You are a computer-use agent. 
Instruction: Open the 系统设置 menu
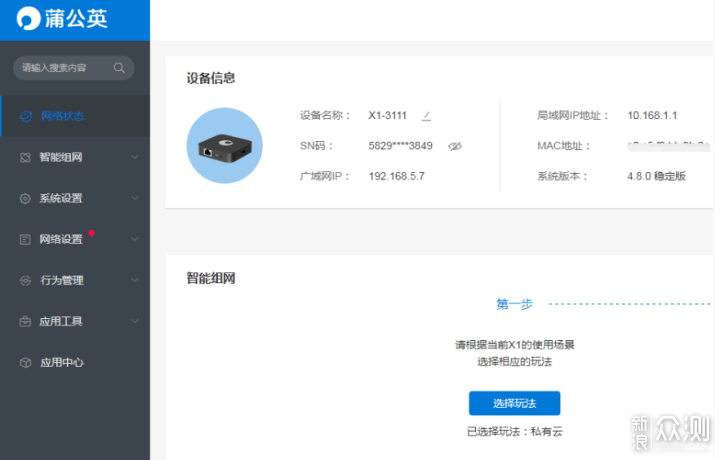[75, 198]
